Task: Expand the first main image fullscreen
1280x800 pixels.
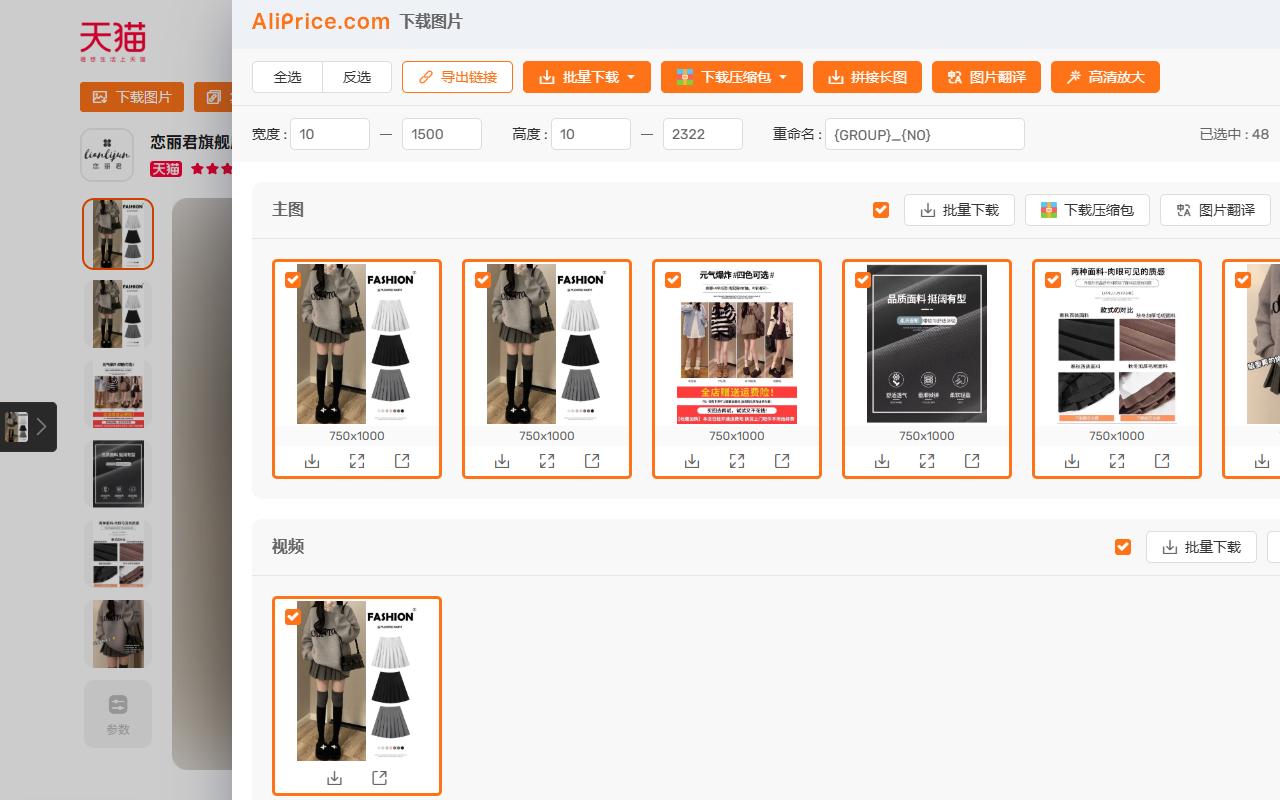Action: [x=357, y=461]
